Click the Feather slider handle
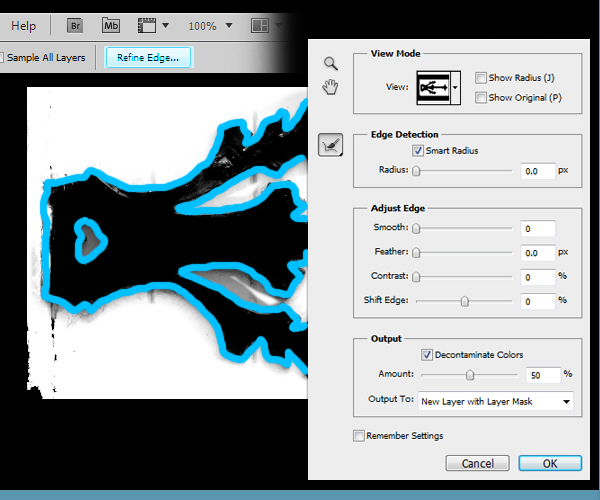This screenshot has width=600, height=500. pos(416,252)
